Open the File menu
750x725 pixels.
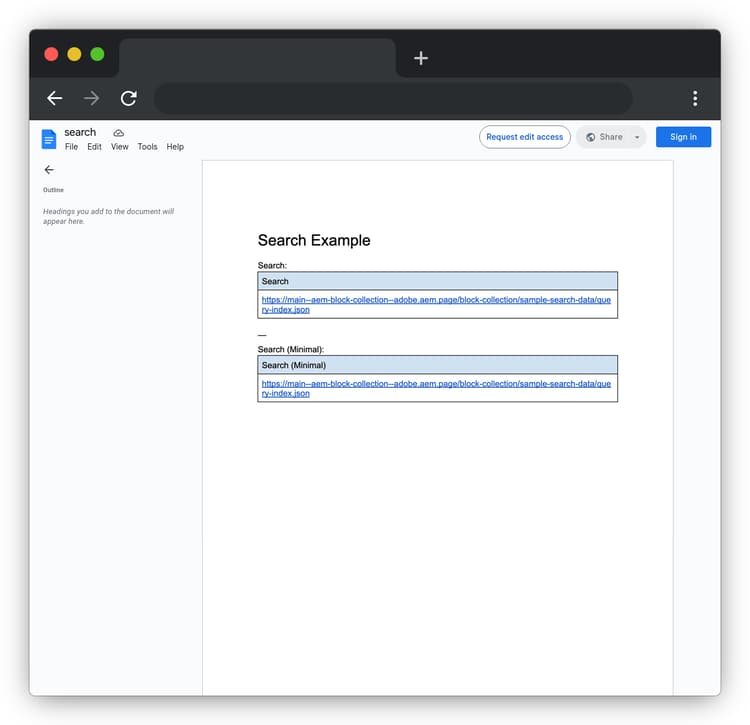(x=71, y=147)
